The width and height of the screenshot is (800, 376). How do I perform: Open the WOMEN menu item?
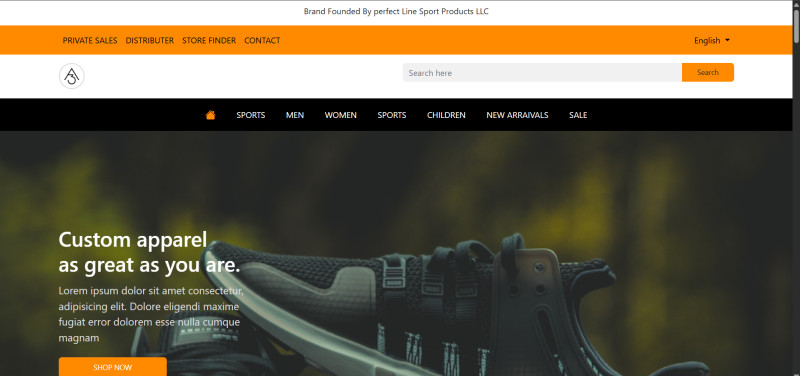[x=341, y=115]
